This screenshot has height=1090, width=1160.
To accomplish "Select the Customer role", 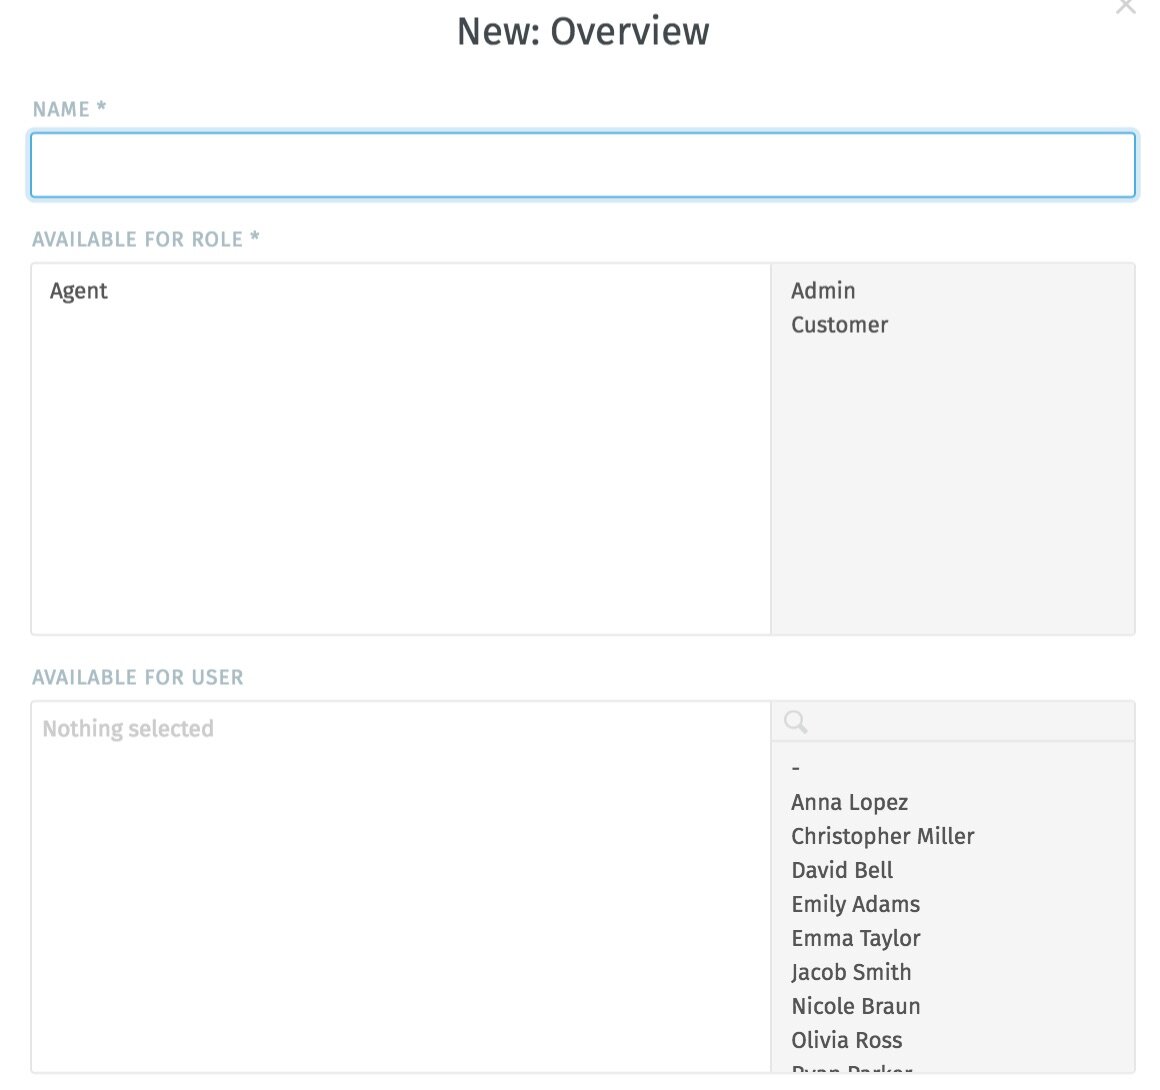I will tap(839, 324).
